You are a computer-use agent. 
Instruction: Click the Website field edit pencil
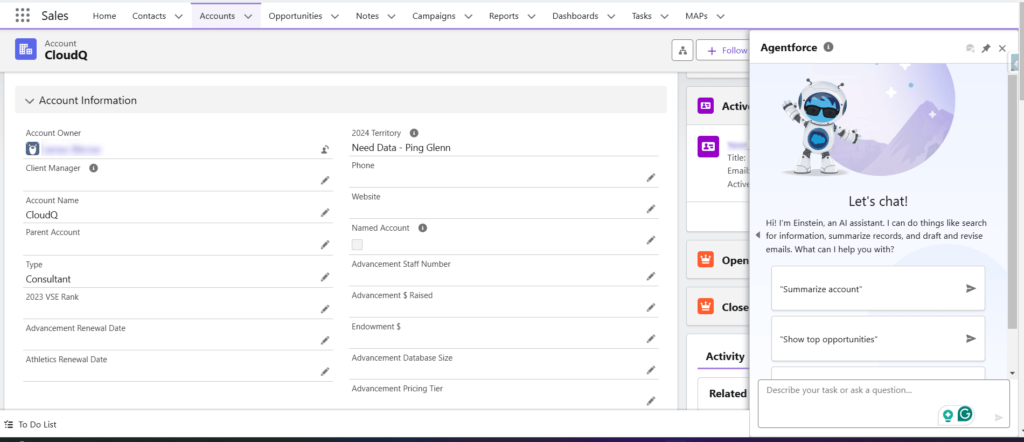651,209
